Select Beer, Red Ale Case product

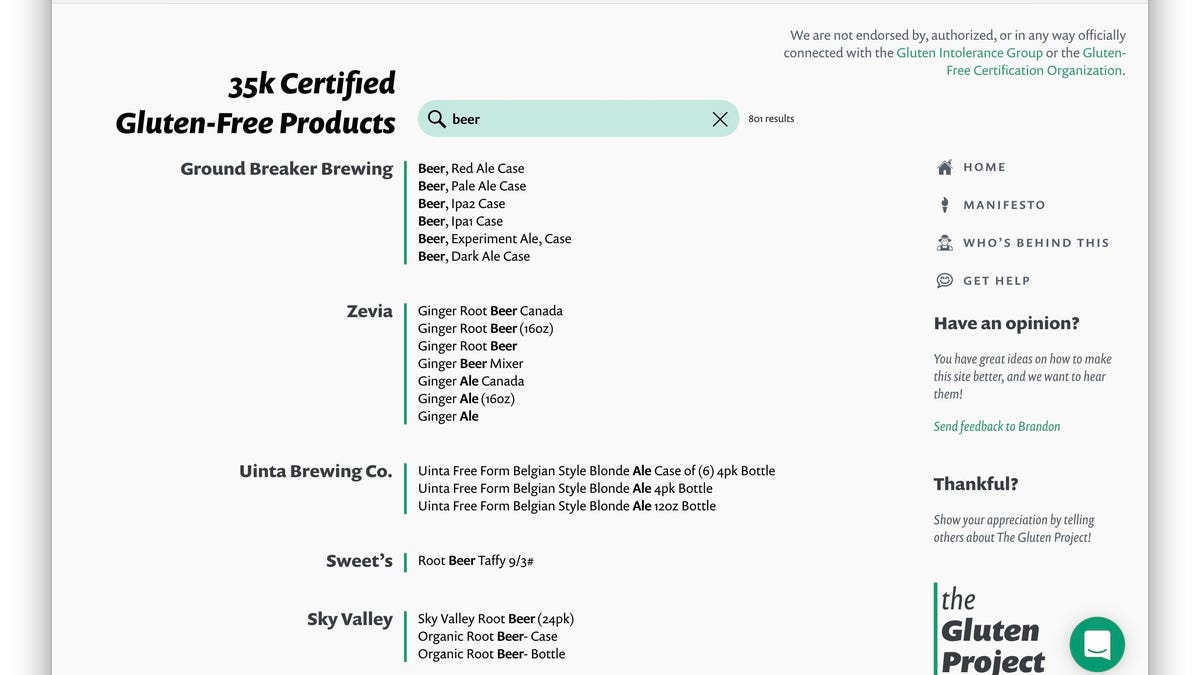click(x=471, y=169)
